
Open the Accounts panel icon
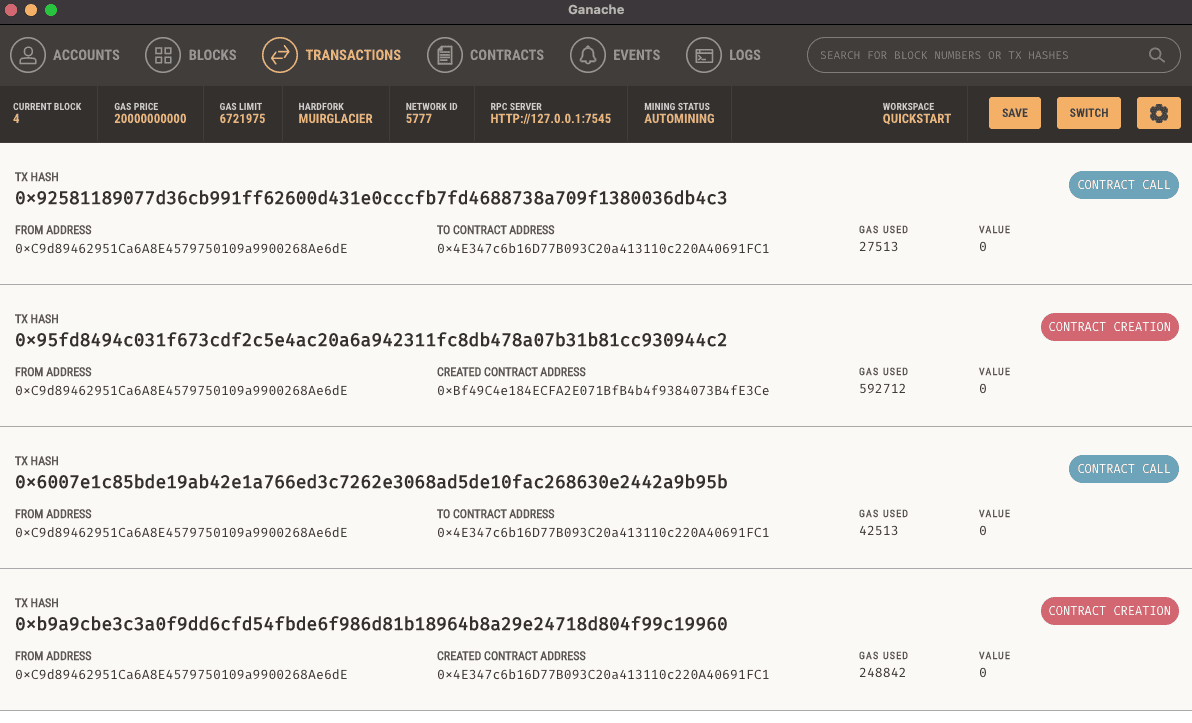(x=28, y=55)
